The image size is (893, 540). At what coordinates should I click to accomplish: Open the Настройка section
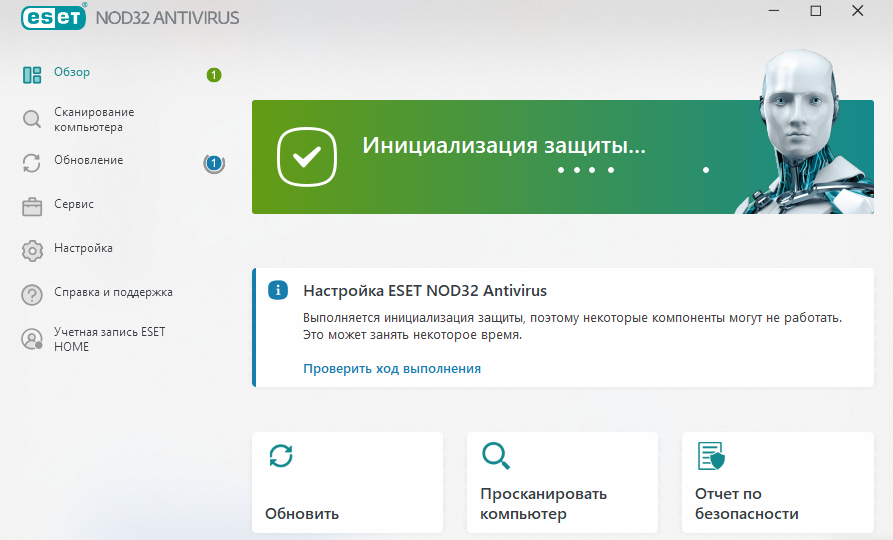(83, 248)
